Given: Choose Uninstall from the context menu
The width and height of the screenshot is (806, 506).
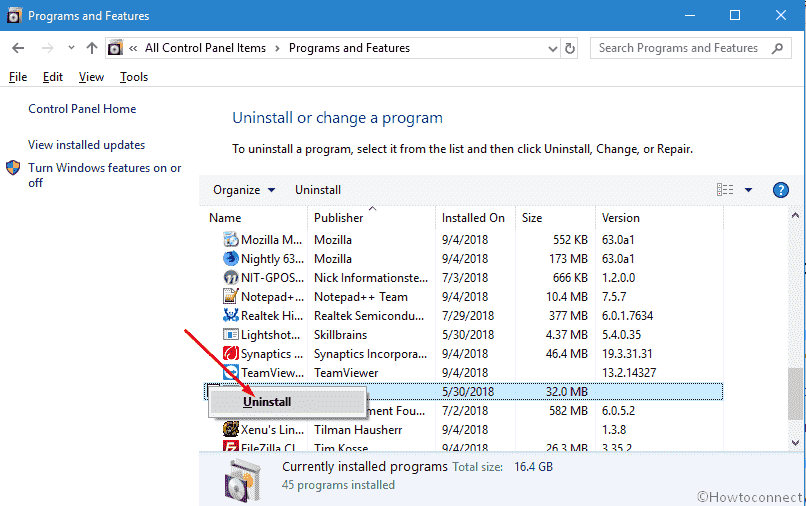Looking at the screenshot, I should [x=287, y=402].
